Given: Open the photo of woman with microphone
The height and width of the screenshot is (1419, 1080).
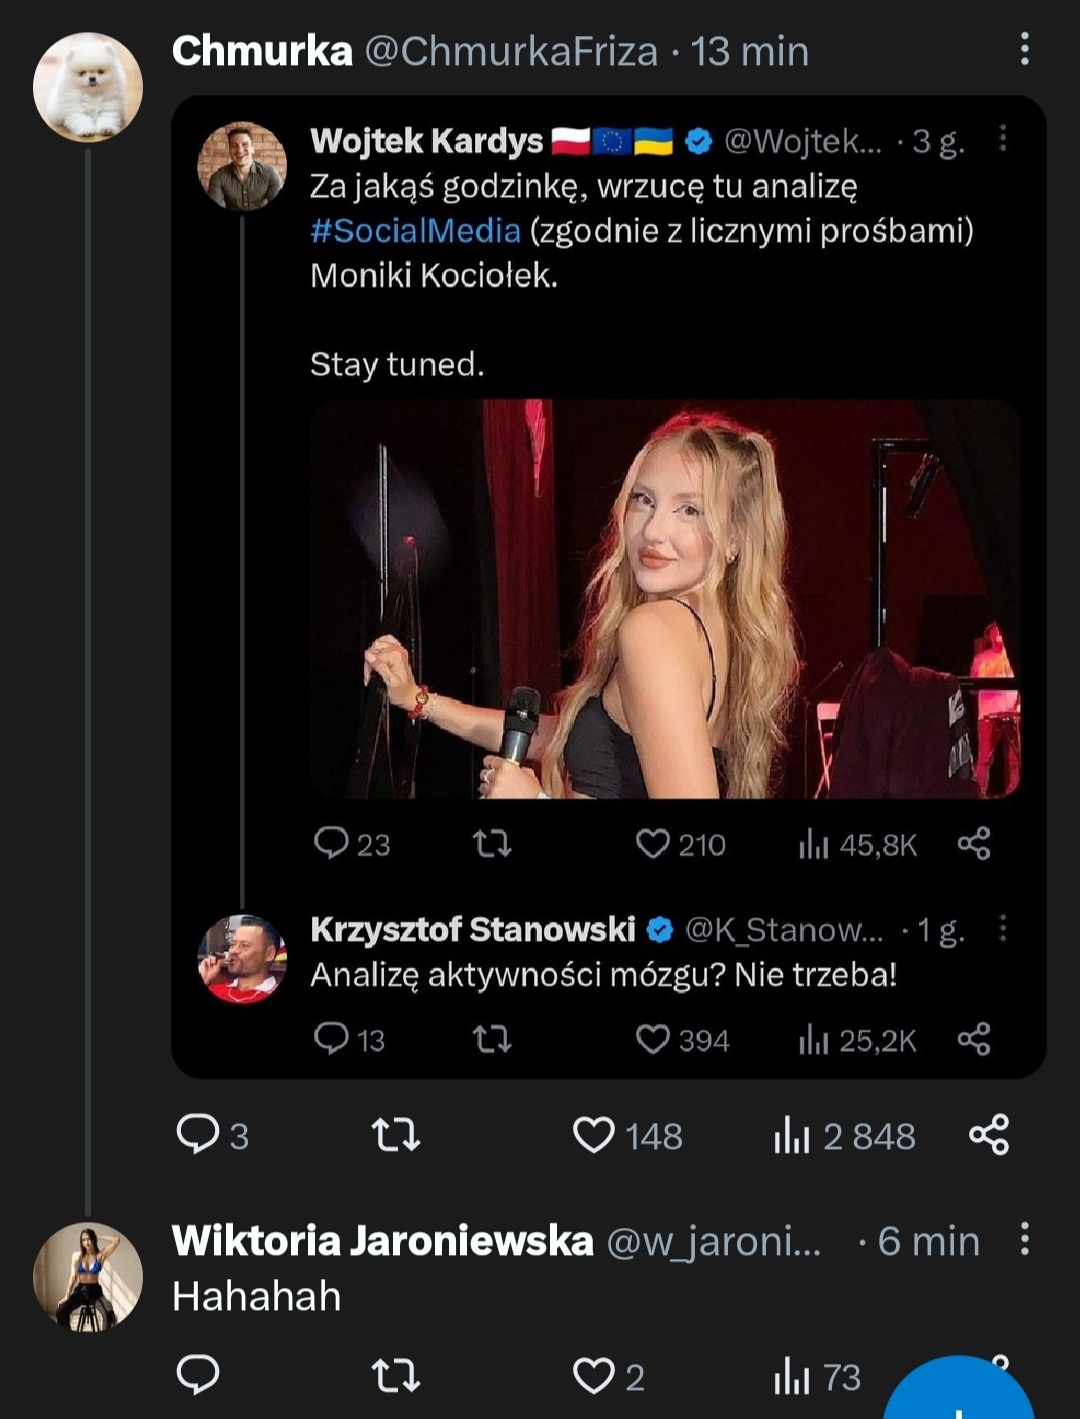Looking at the screenshot, I should point(664,598).
